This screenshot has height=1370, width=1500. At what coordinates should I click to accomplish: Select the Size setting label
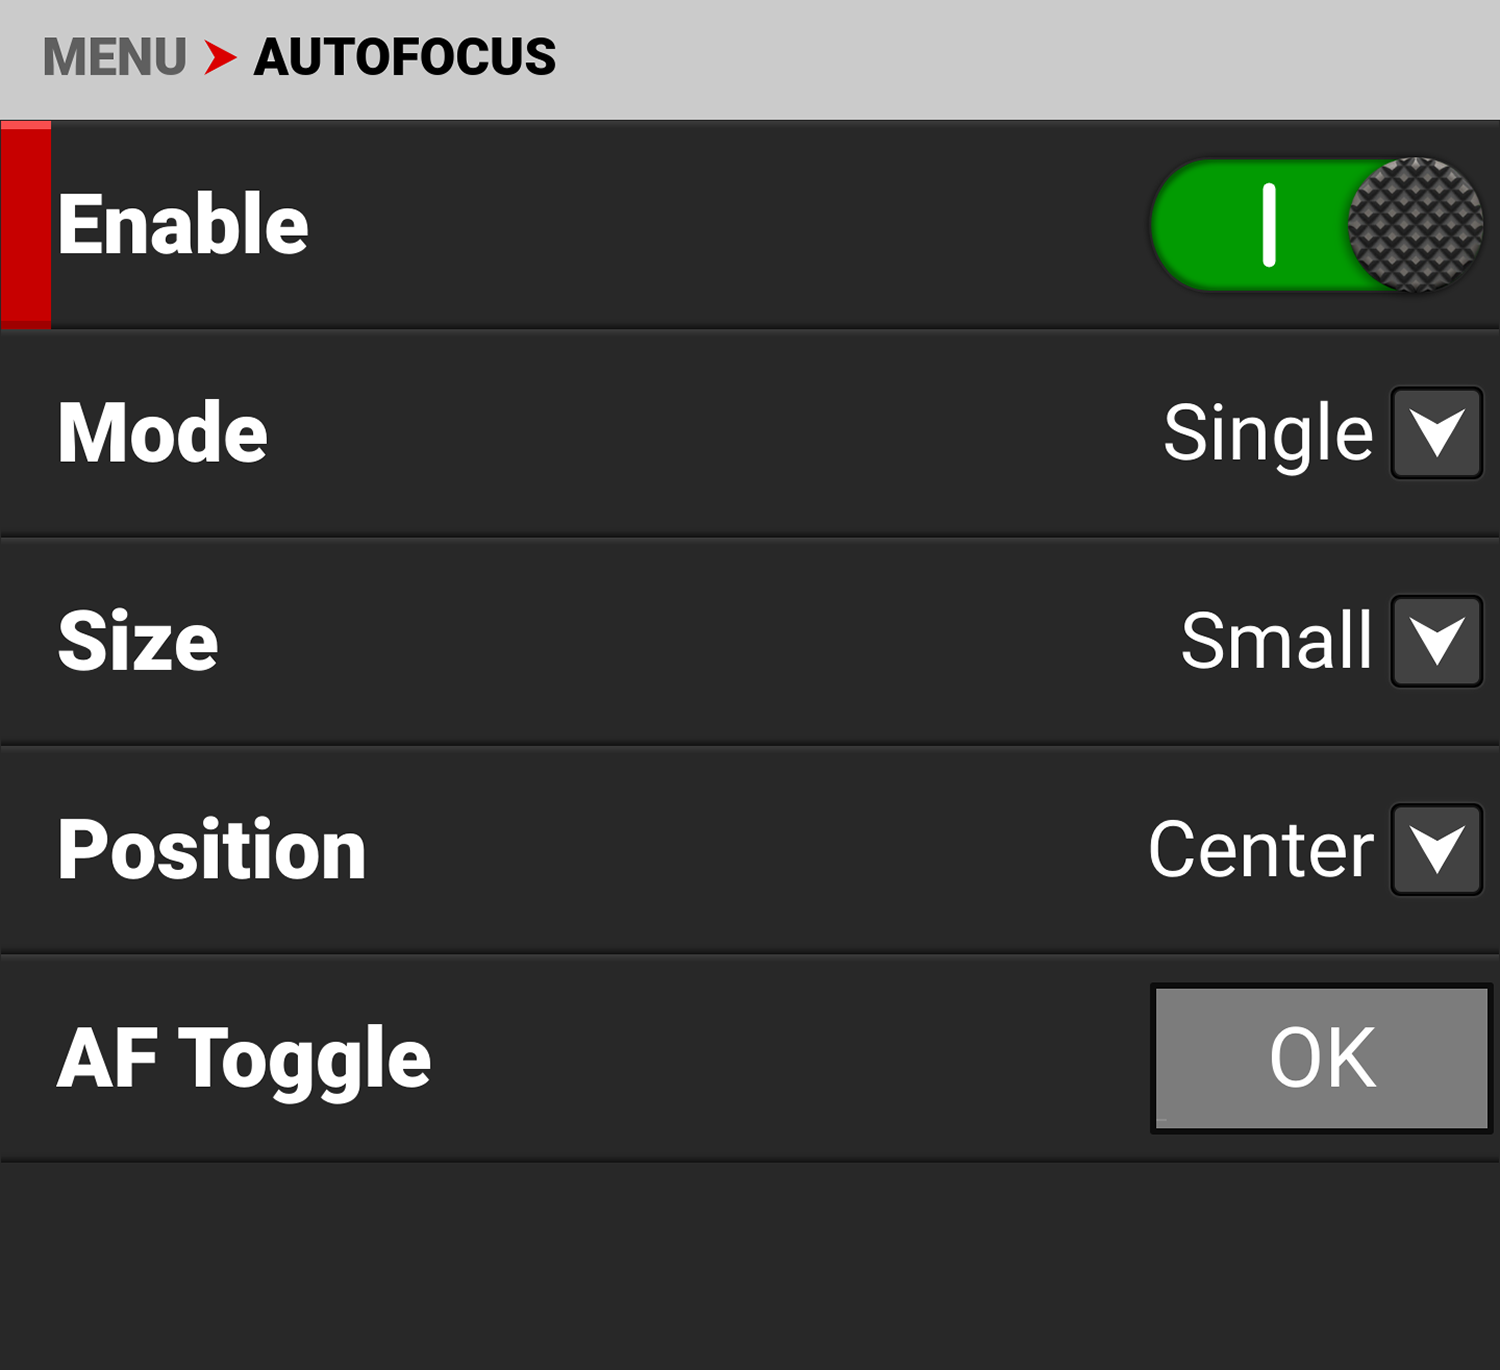click(138, 641)
